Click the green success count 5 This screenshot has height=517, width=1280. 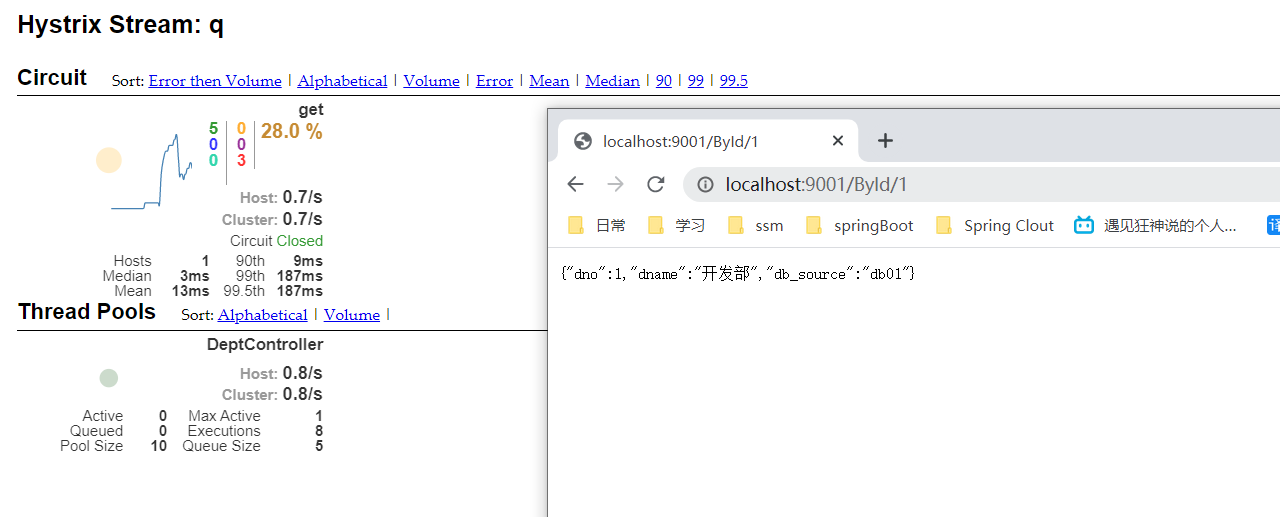click(x=213, y=128)
